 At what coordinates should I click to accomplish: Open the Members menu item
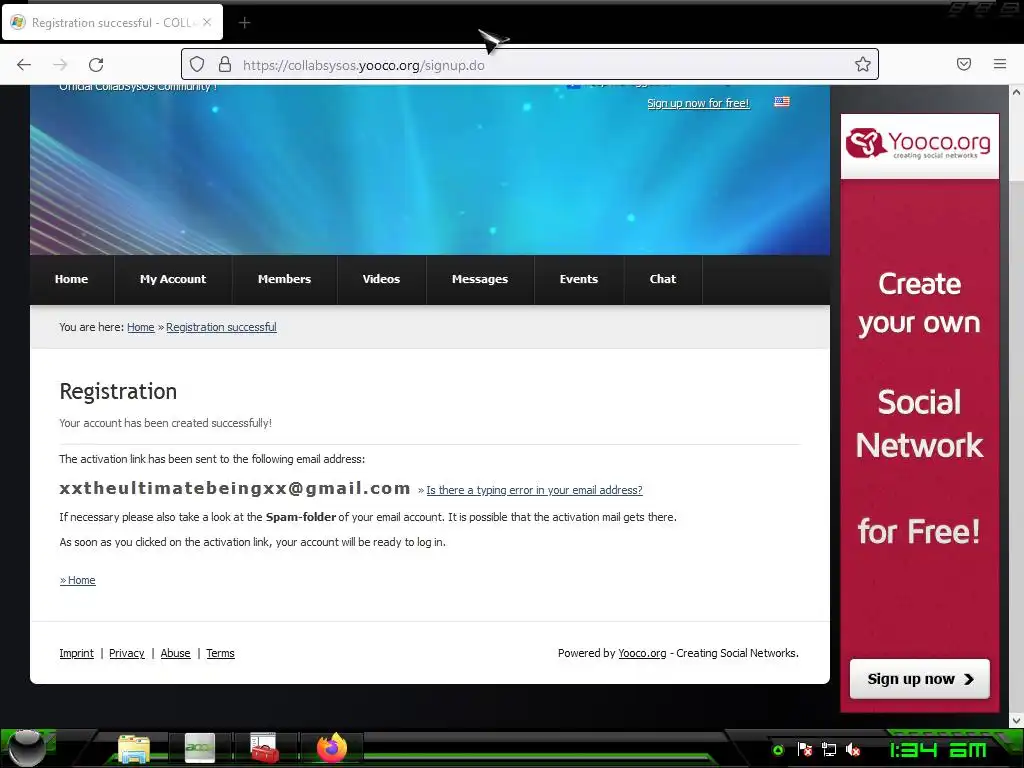[285, 280]
